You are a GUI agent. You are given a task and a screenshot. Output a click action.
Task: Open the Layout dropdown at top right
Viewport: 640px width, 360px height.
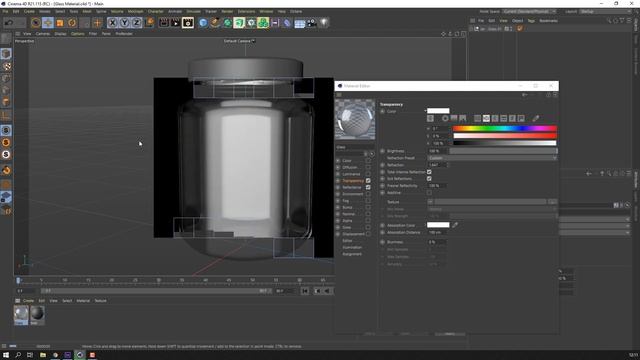tap(606, 11)
